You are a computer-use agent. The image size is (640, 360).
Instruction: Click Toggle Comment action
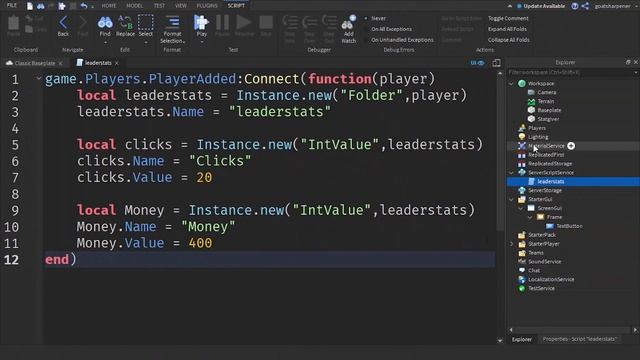click(x=508, y=18)
